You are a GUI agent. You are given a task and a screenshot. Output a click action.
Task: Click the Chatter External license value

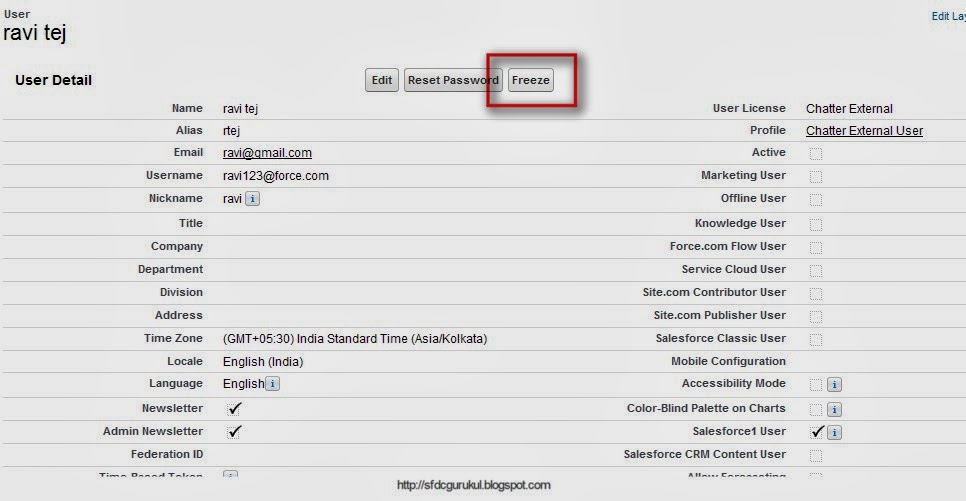[849, 108]
